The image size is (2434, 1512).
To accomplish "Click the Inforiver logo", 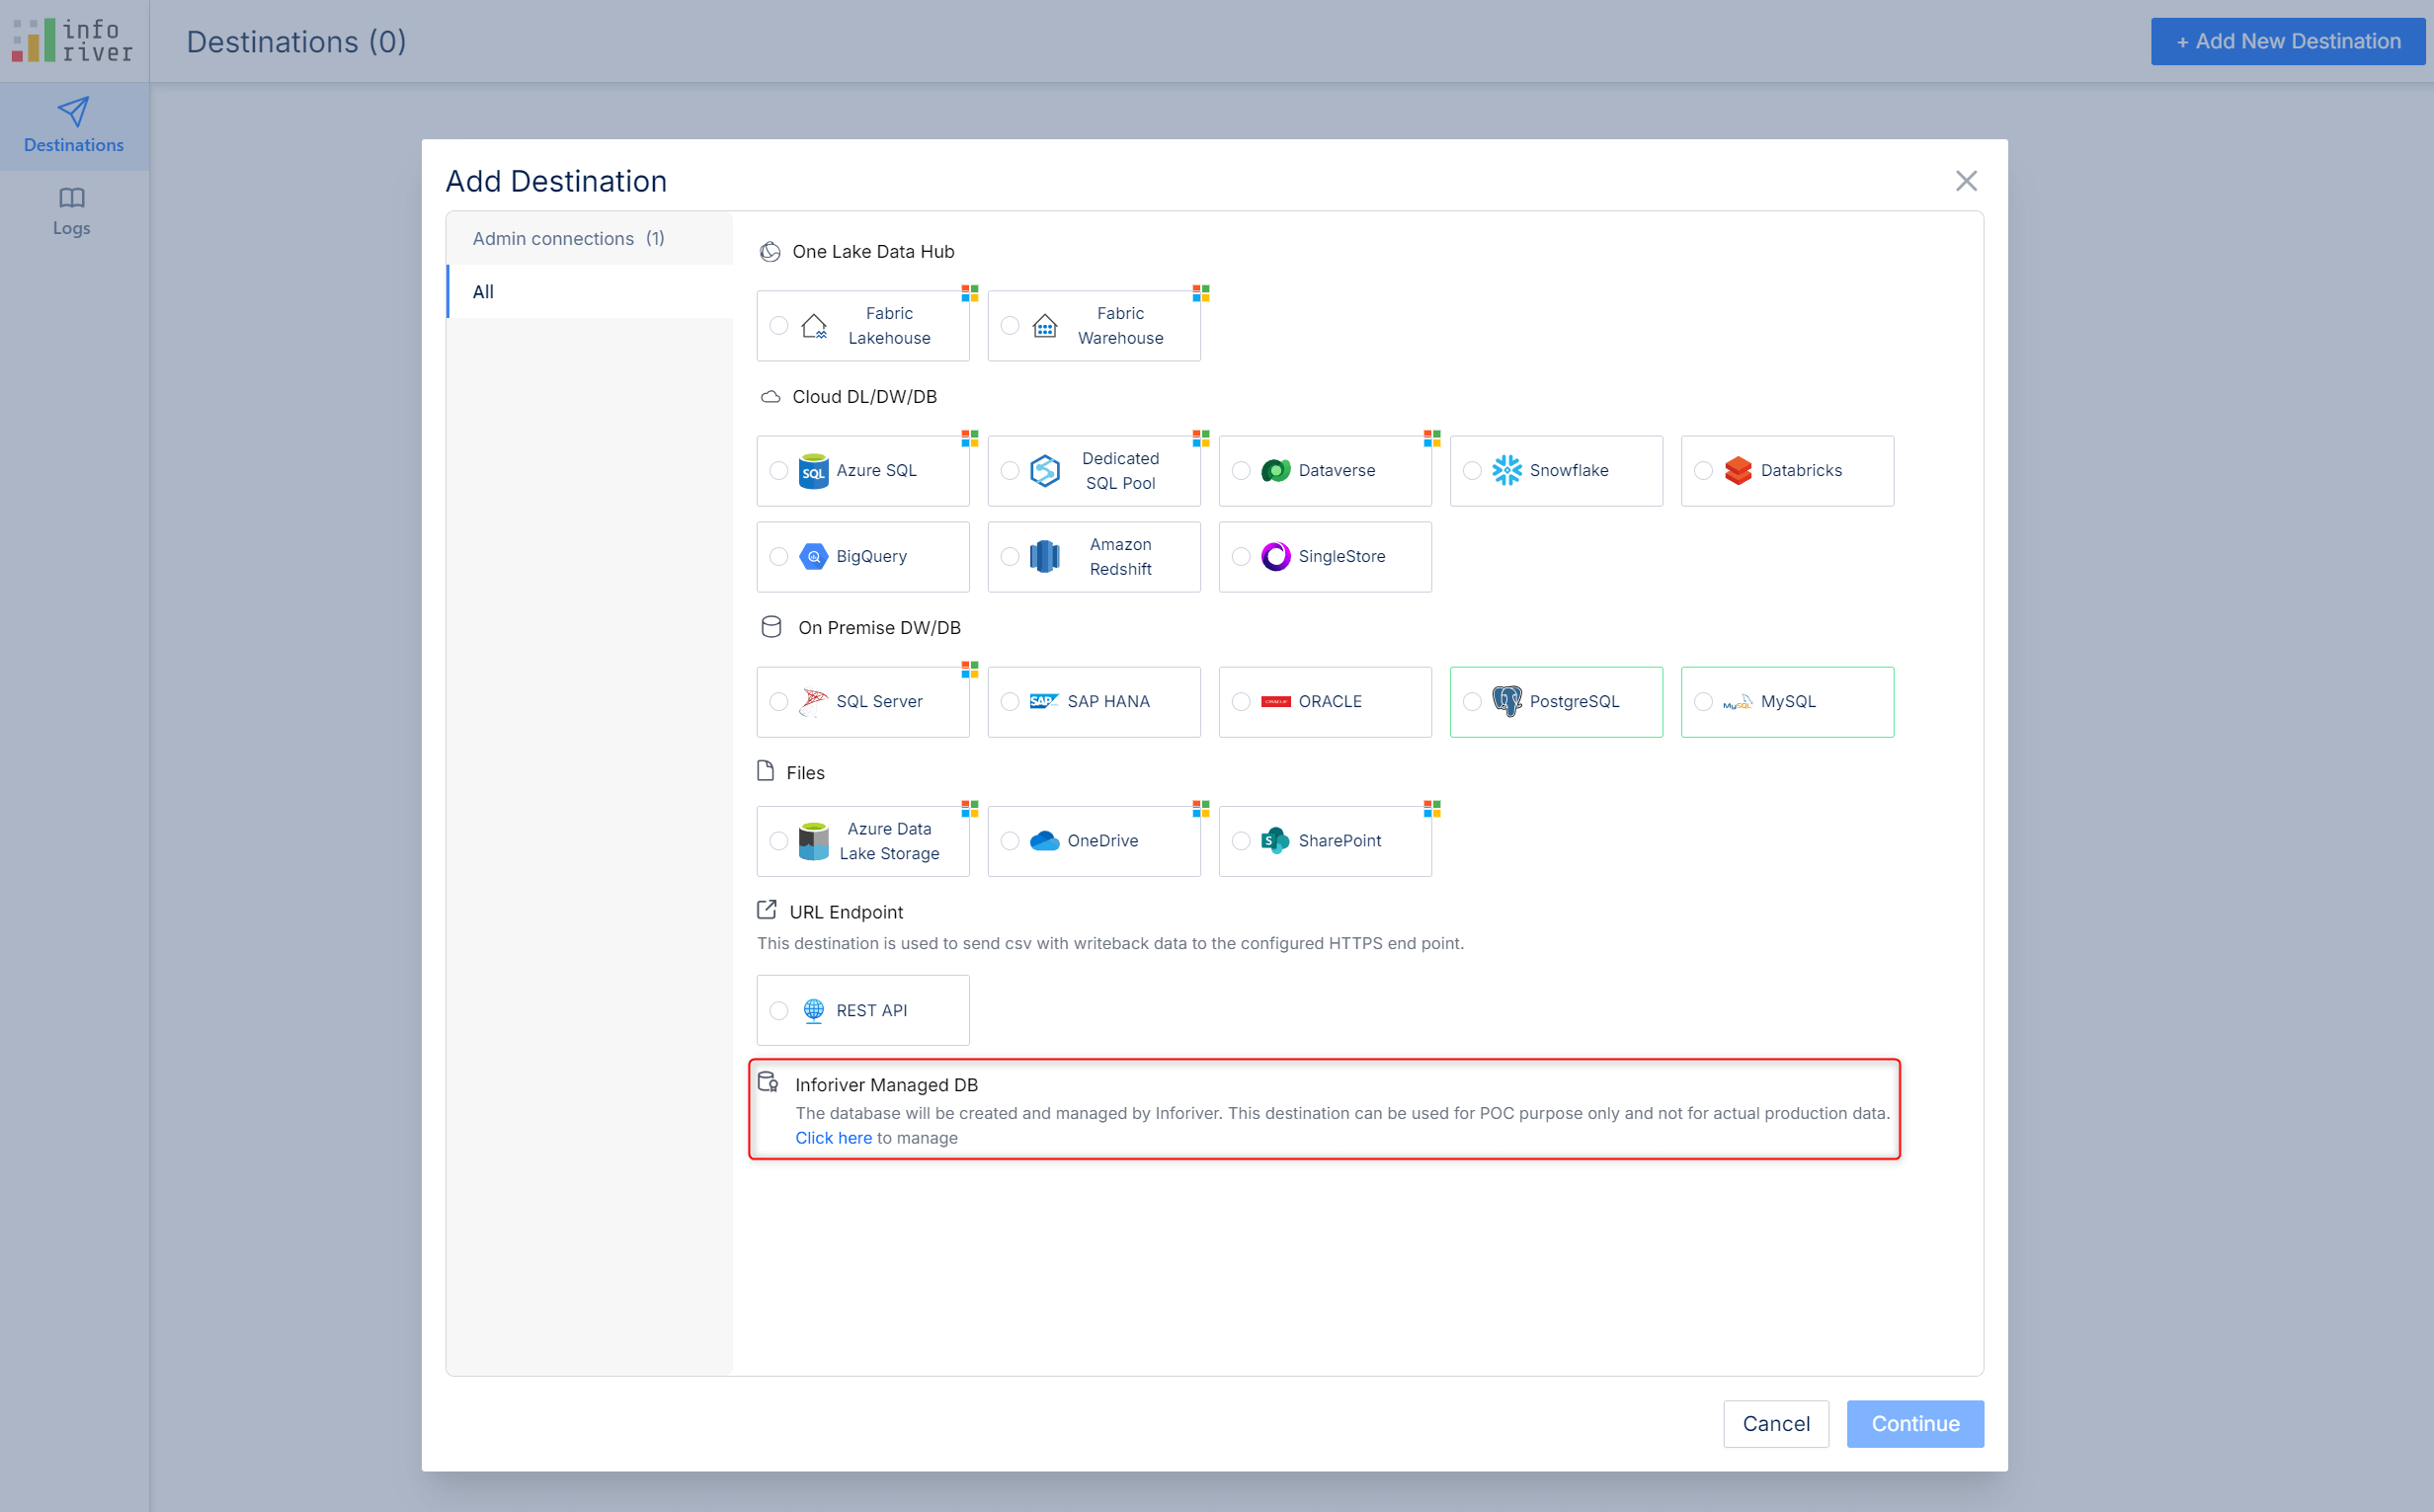I will (x=72, y=41).
